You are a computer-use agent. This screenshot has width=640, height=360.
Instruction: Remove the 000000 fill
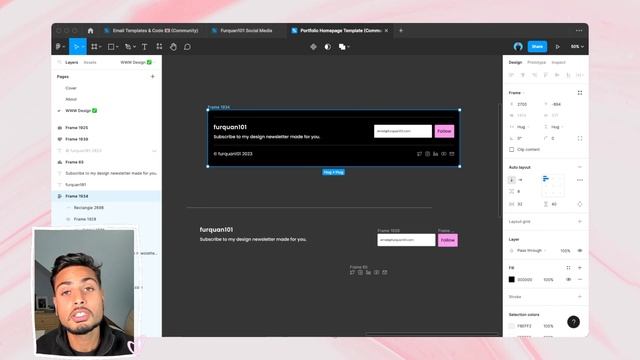click(580, 280)
